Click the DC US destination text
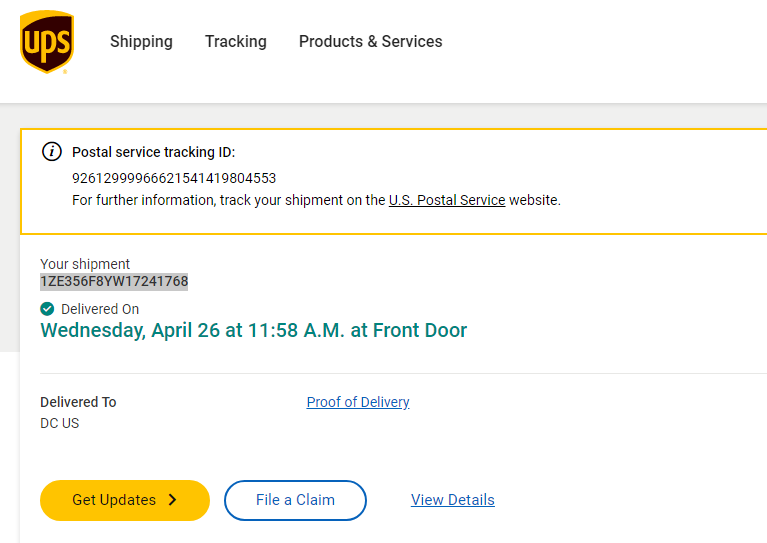The width and height of the screenshot is (767, 543). pos(59,423)
